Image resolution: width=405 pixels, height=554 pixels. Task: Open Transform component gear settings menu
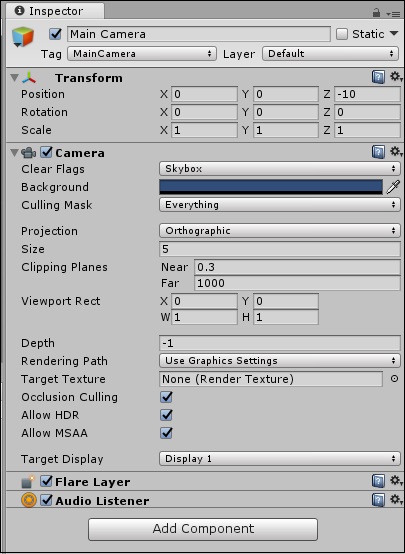(396, 77)
